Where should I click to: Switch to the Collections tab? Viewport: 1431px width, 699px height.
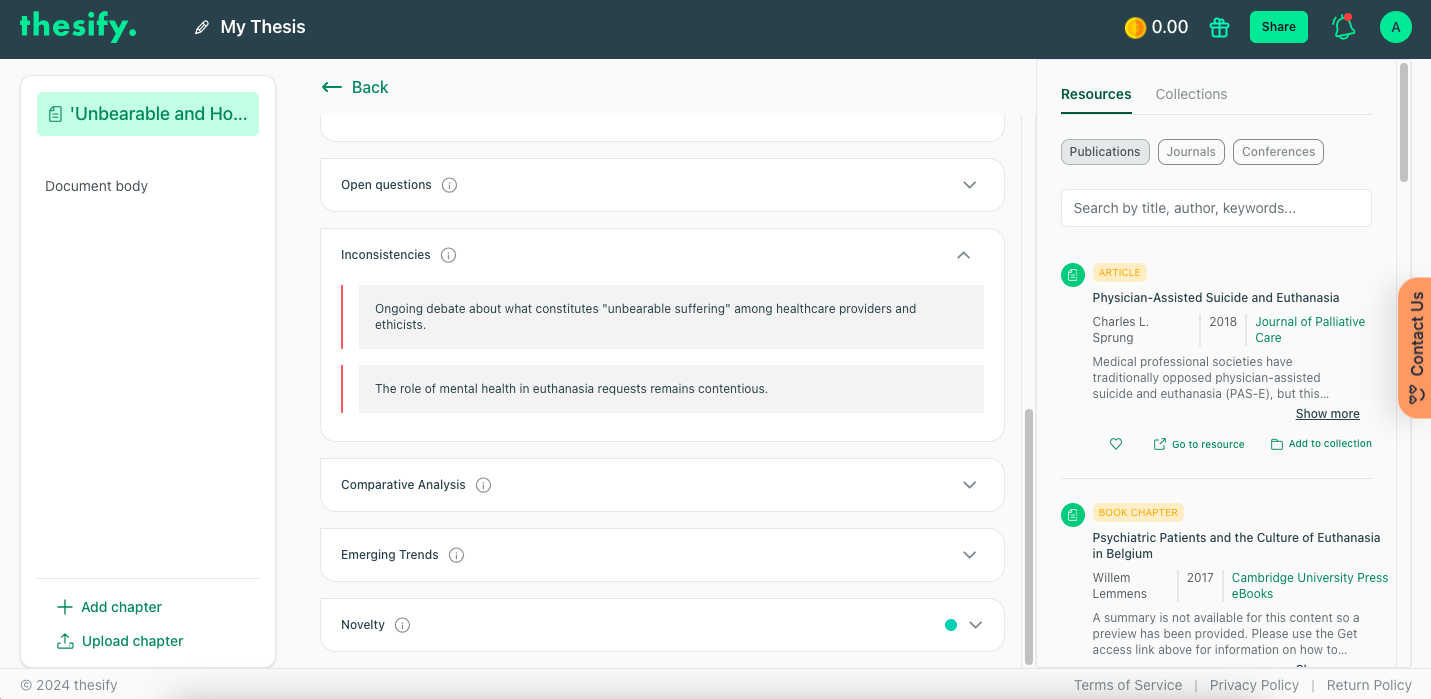1191,93
